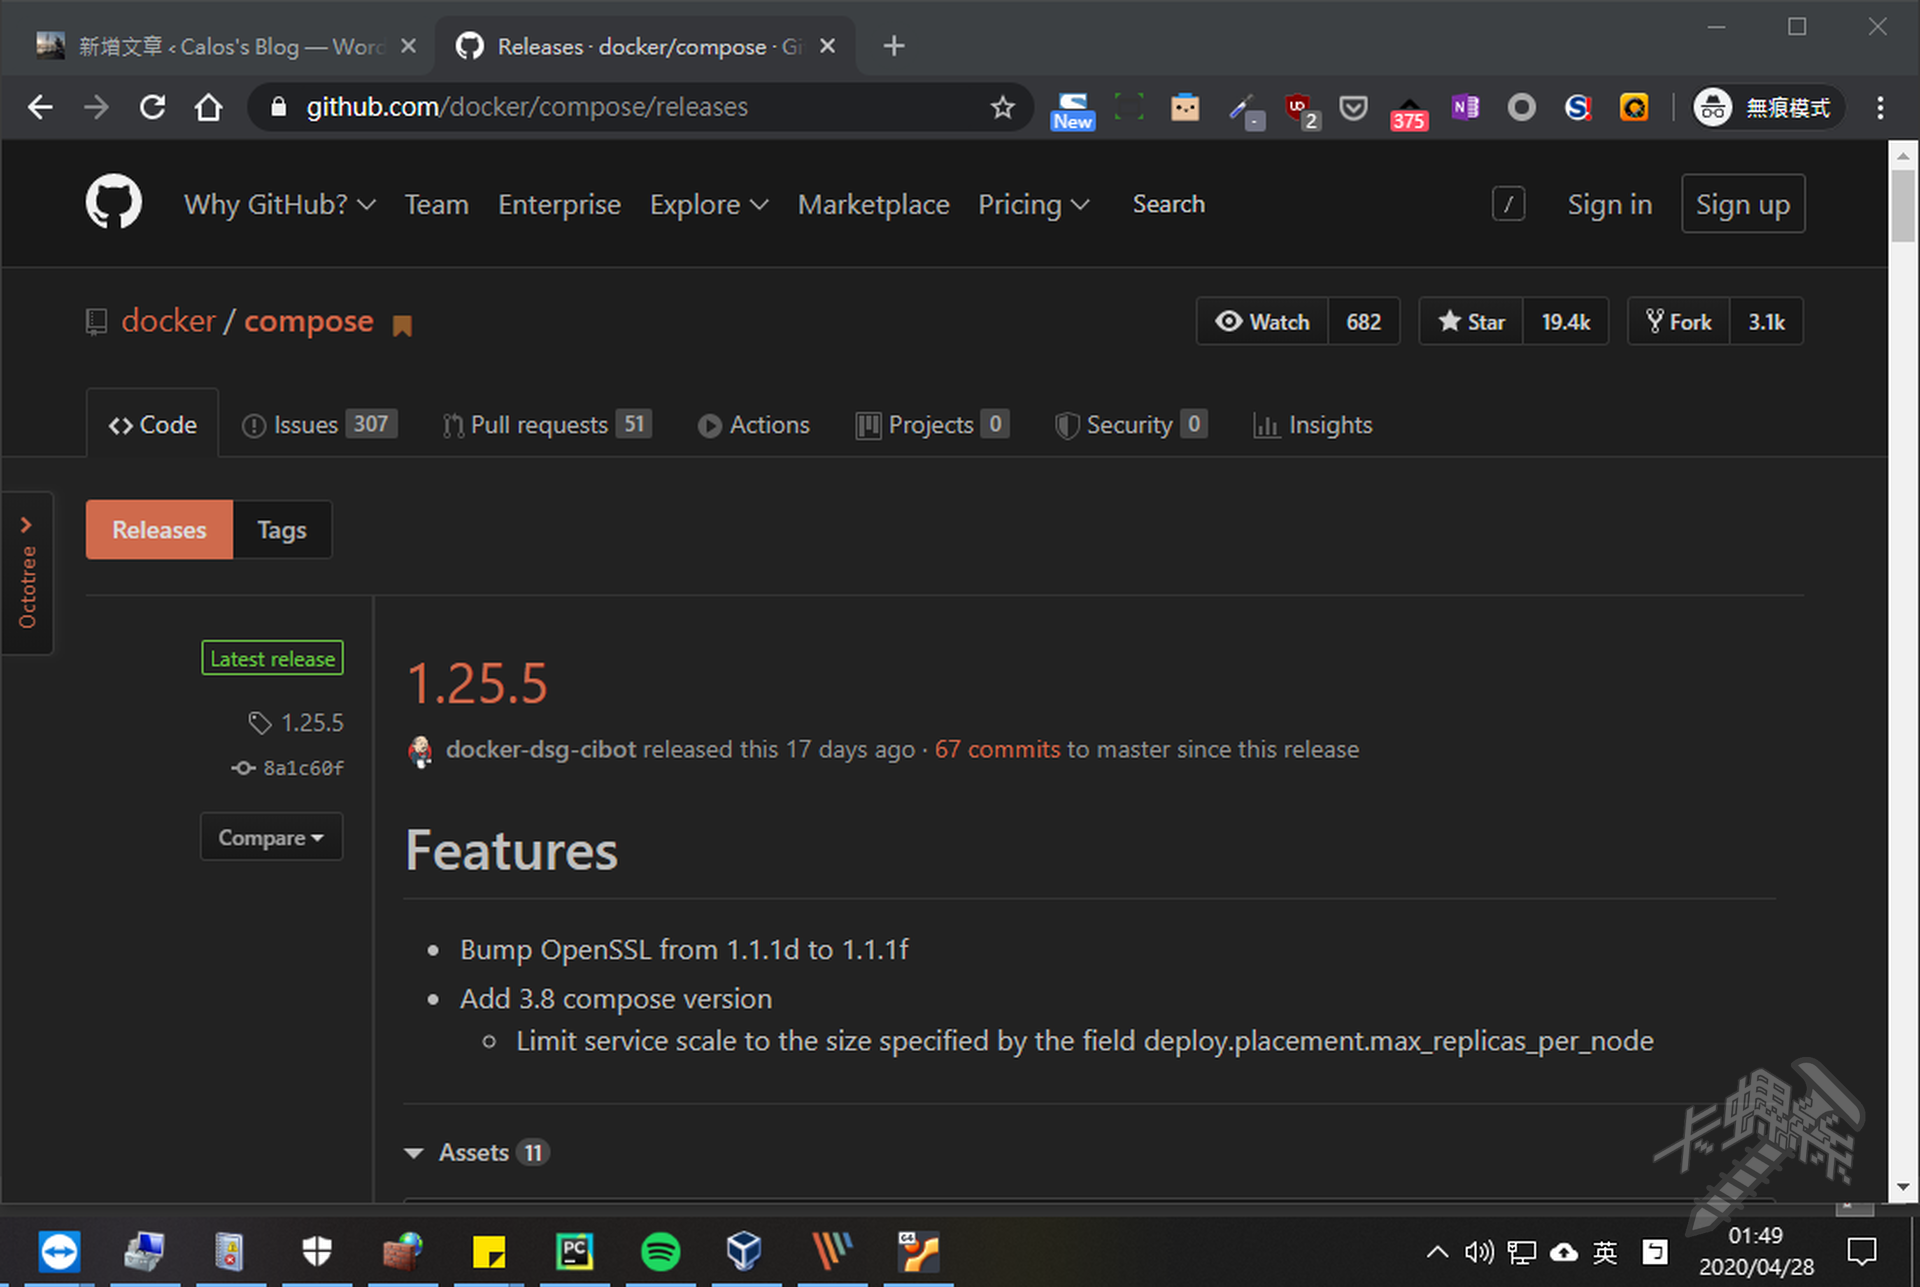Open Spotify from the taskbar
The image size is (1920, 1287).
660,1251
